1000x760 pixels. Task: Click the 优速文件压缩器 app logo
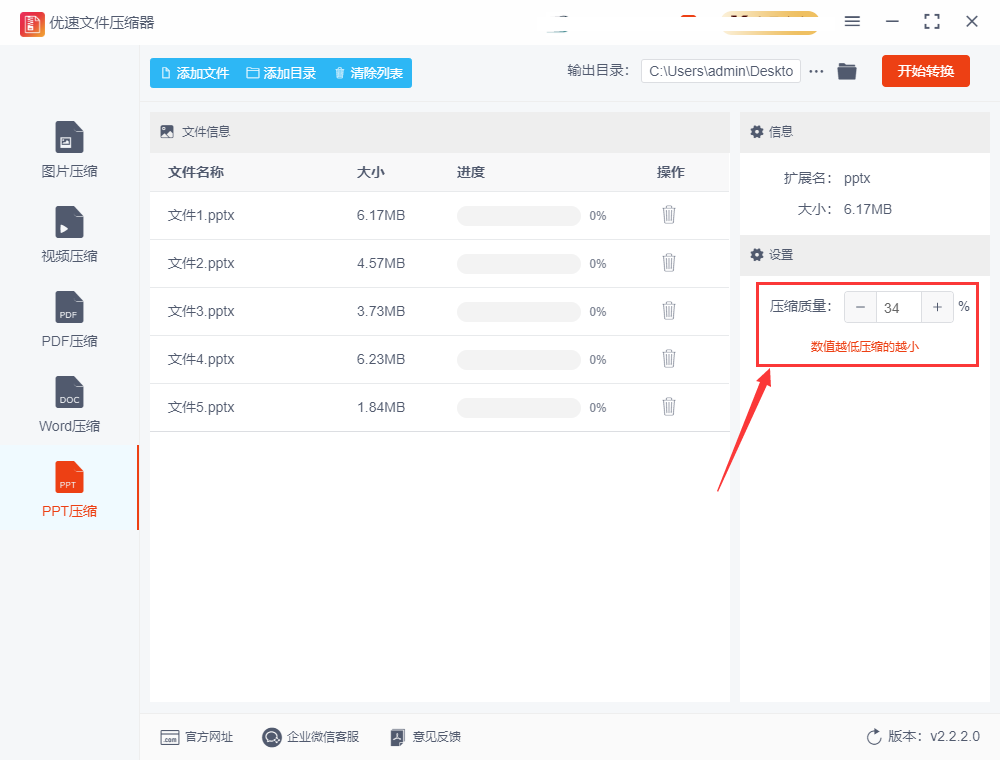(x=32, y=24)
